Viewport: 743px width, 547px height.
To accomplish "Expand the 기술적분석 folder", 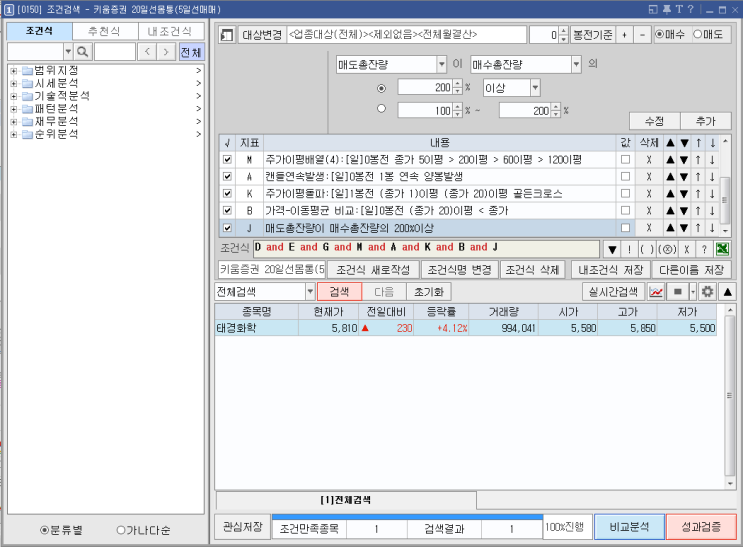I will pos(14,96).
